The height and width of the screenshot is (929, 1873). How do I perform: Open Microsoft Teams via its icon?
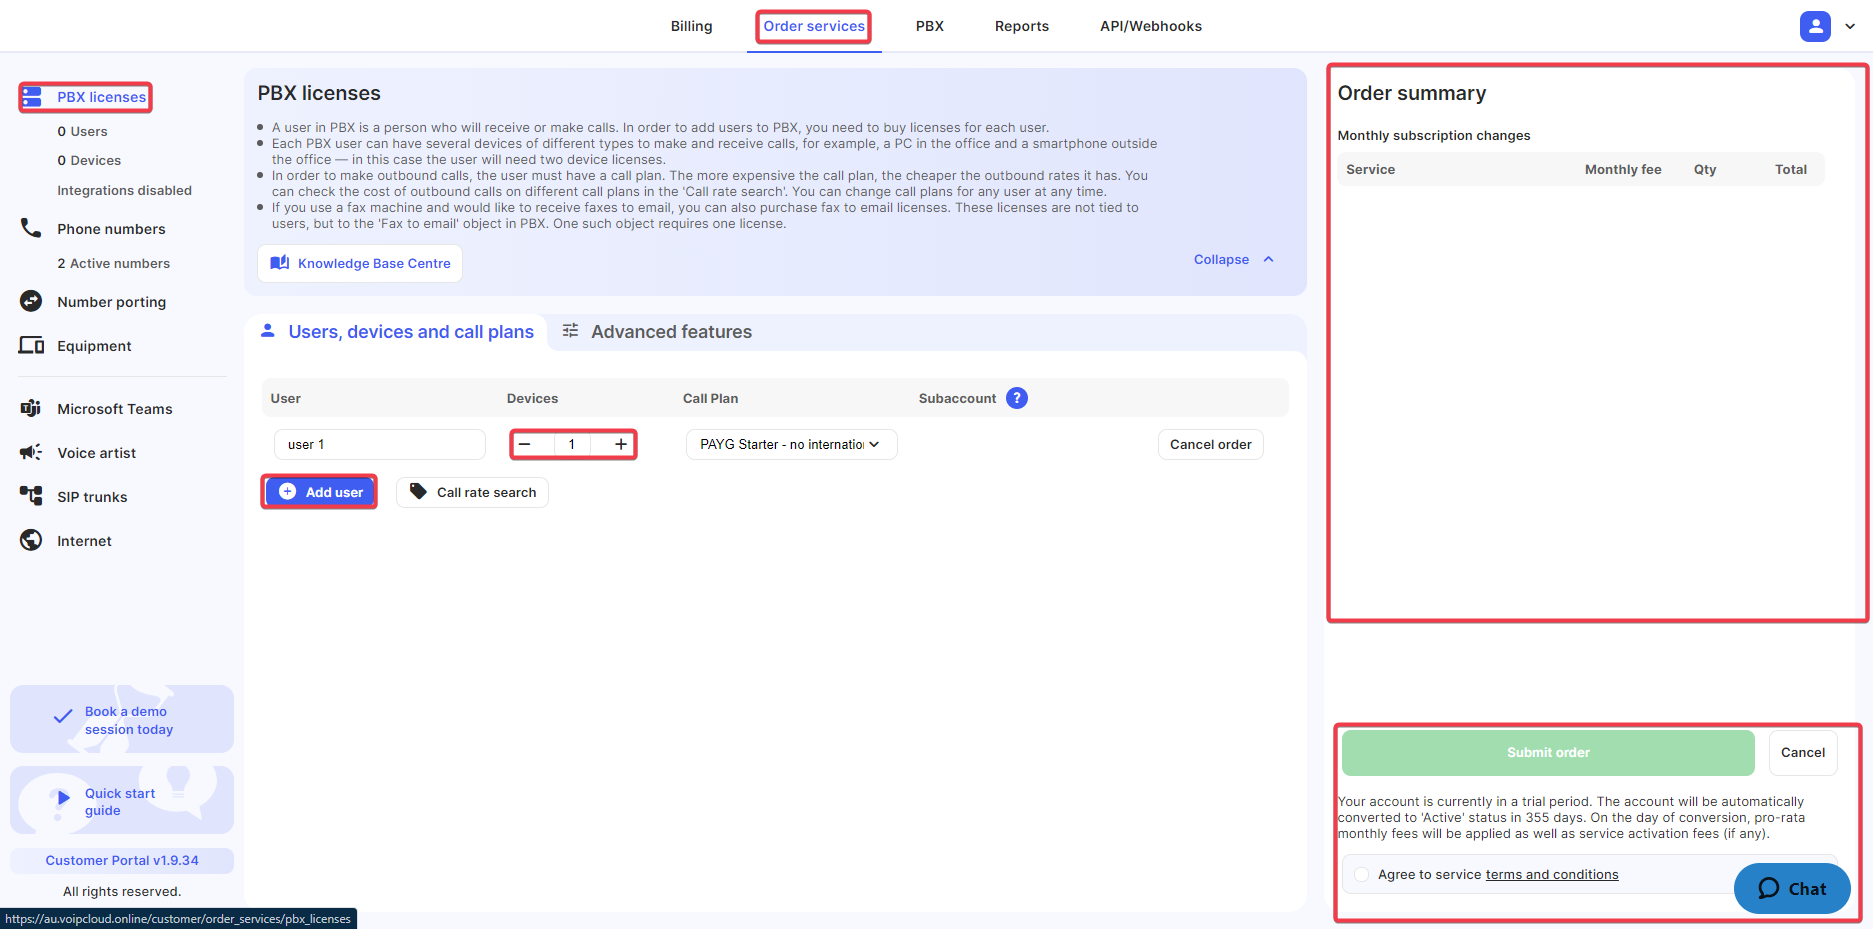coord(31,408)
